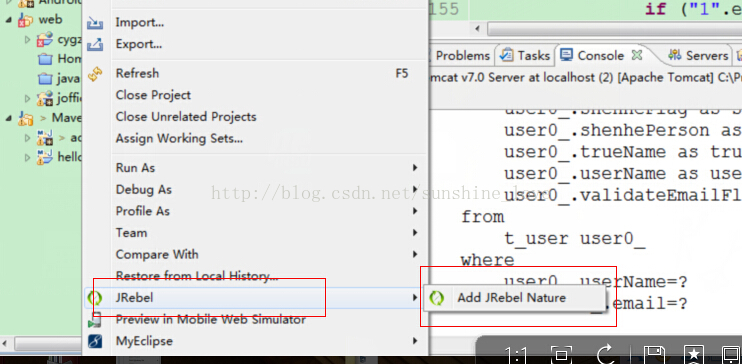Open the Profile As submenu arrow

click(x=415, y=211)
